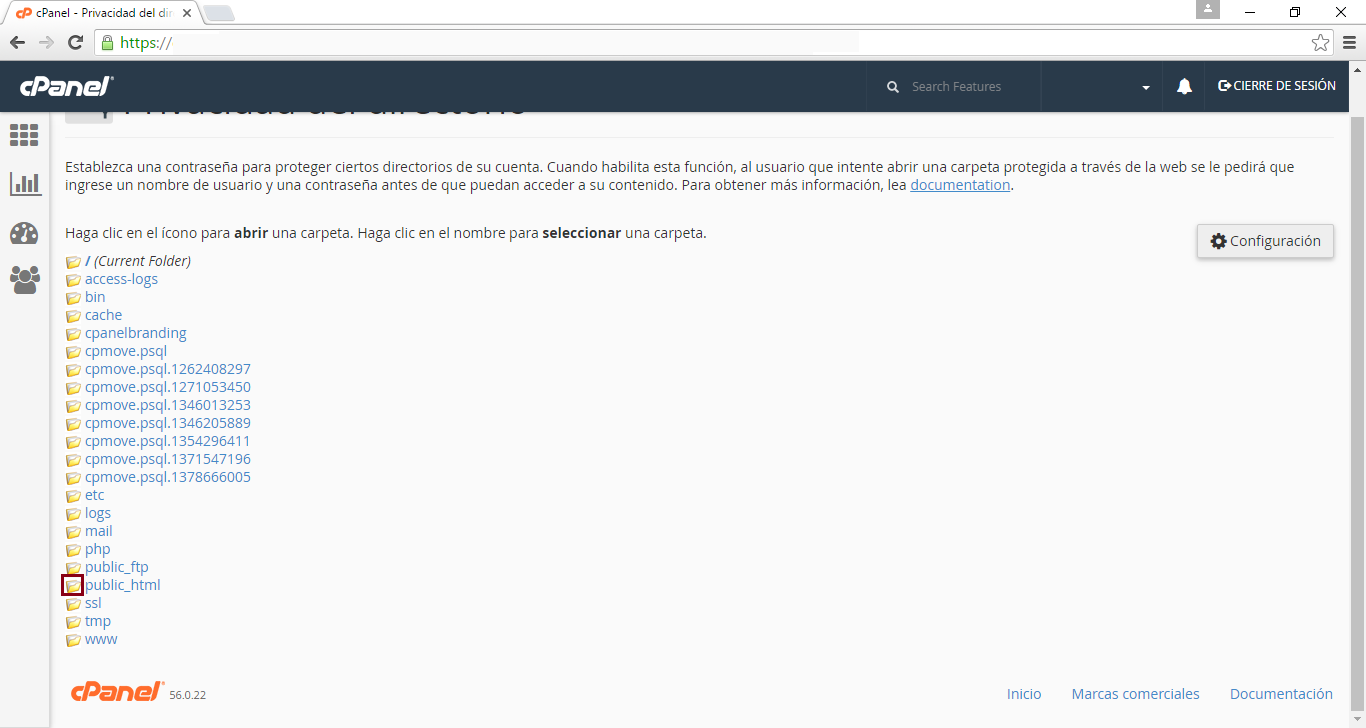The width and height of the screenshot is (1366, 728).
Task: Click the Configuración button
Action: coord(1265,241)
